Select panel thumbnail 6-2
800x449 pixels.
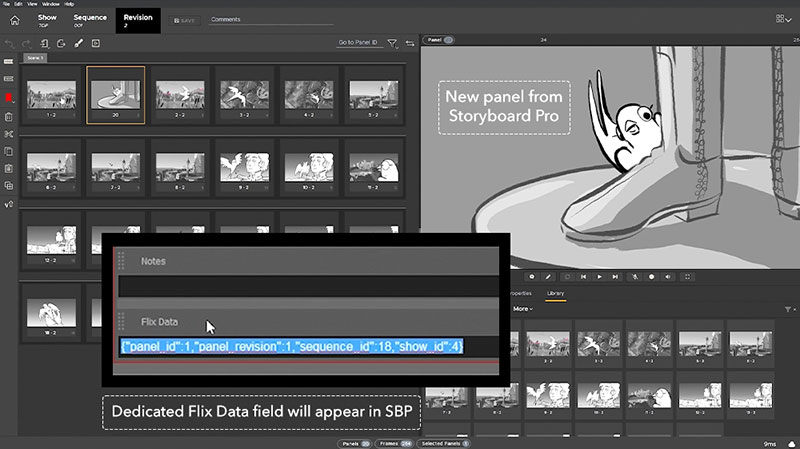point(52,168)
